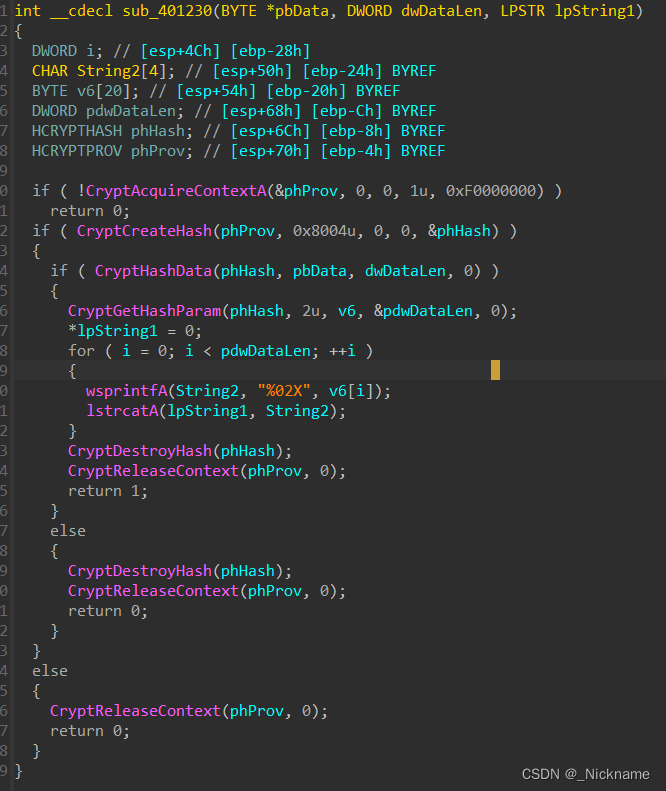Click the dwDataLen argument in CryptHashData
This screenshot has width=666, height=791.
click(x=405, y=271)
